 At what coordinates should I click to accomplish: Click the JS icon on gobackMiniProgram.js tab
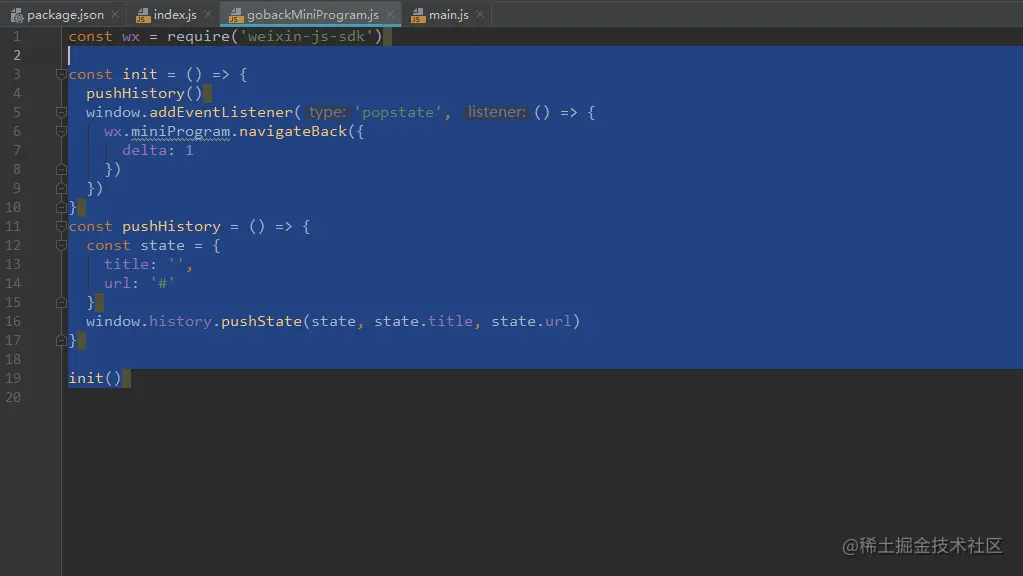[x=236, y=14]
